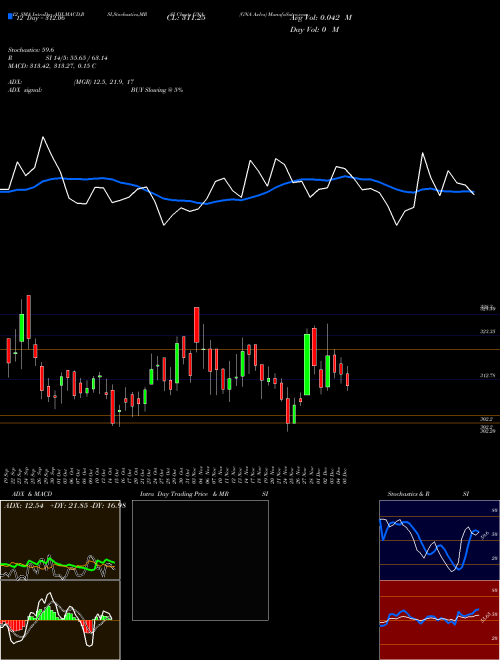
Task: Click the 'Stochastics & R' panel title
Action: coord(409,494)
